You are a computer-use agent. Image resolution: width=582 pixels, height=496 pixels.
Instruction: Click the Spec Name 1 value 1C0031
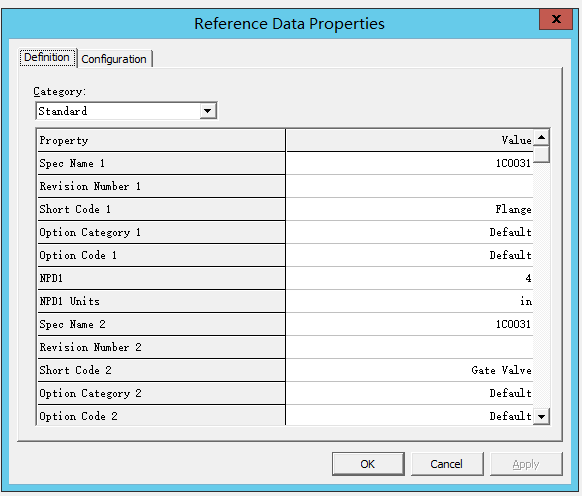click(x=410, y=163)
